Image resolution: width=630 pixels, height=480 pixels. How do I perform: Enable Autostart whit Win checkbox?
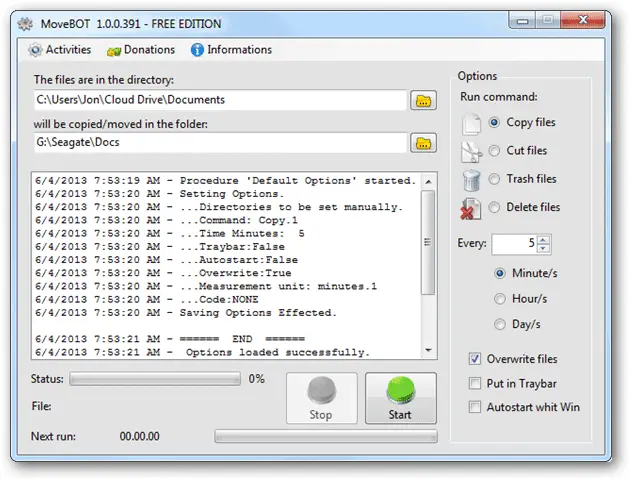pos(475,407)
